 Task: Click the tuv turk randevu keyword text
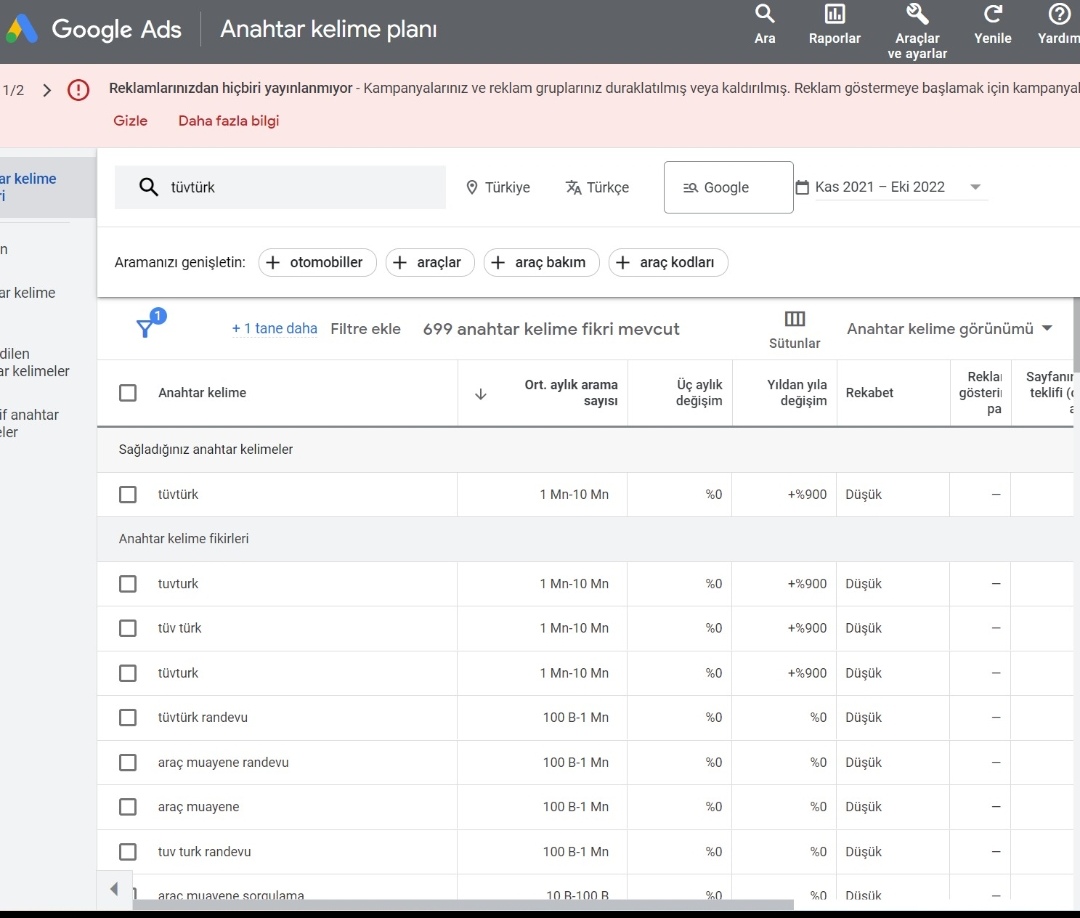click(205, 852)
